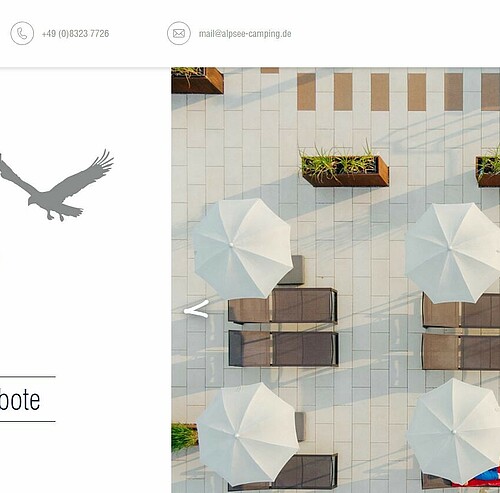Viewport: 500px width, 493px height.
Task: Click the central grass planter box
Action: [x=344, y=168]
